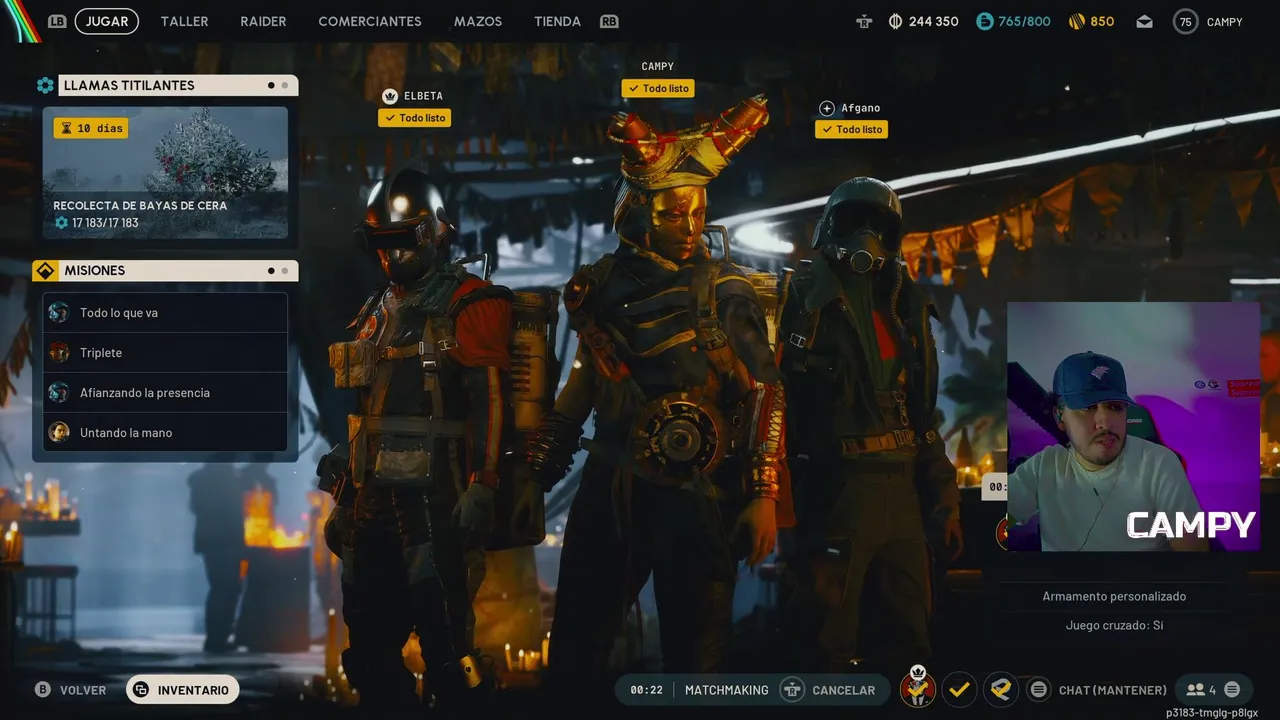Open the RAIDER tab
1280x720 pixels.
pos(263,21)
